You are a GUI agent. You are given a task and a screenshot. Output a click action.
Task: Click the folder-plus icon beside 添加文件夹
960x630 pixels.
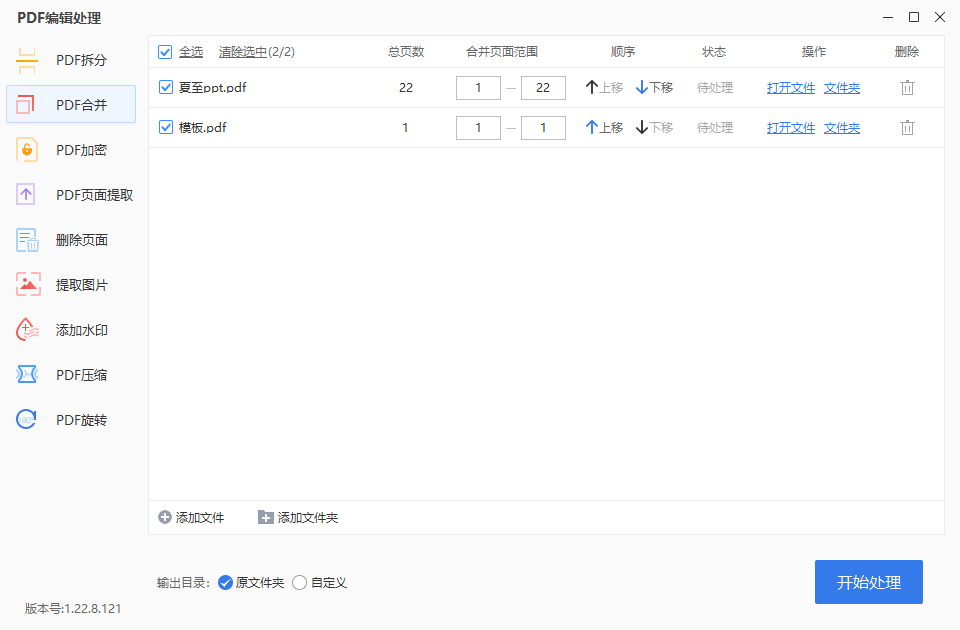(265, 517)
